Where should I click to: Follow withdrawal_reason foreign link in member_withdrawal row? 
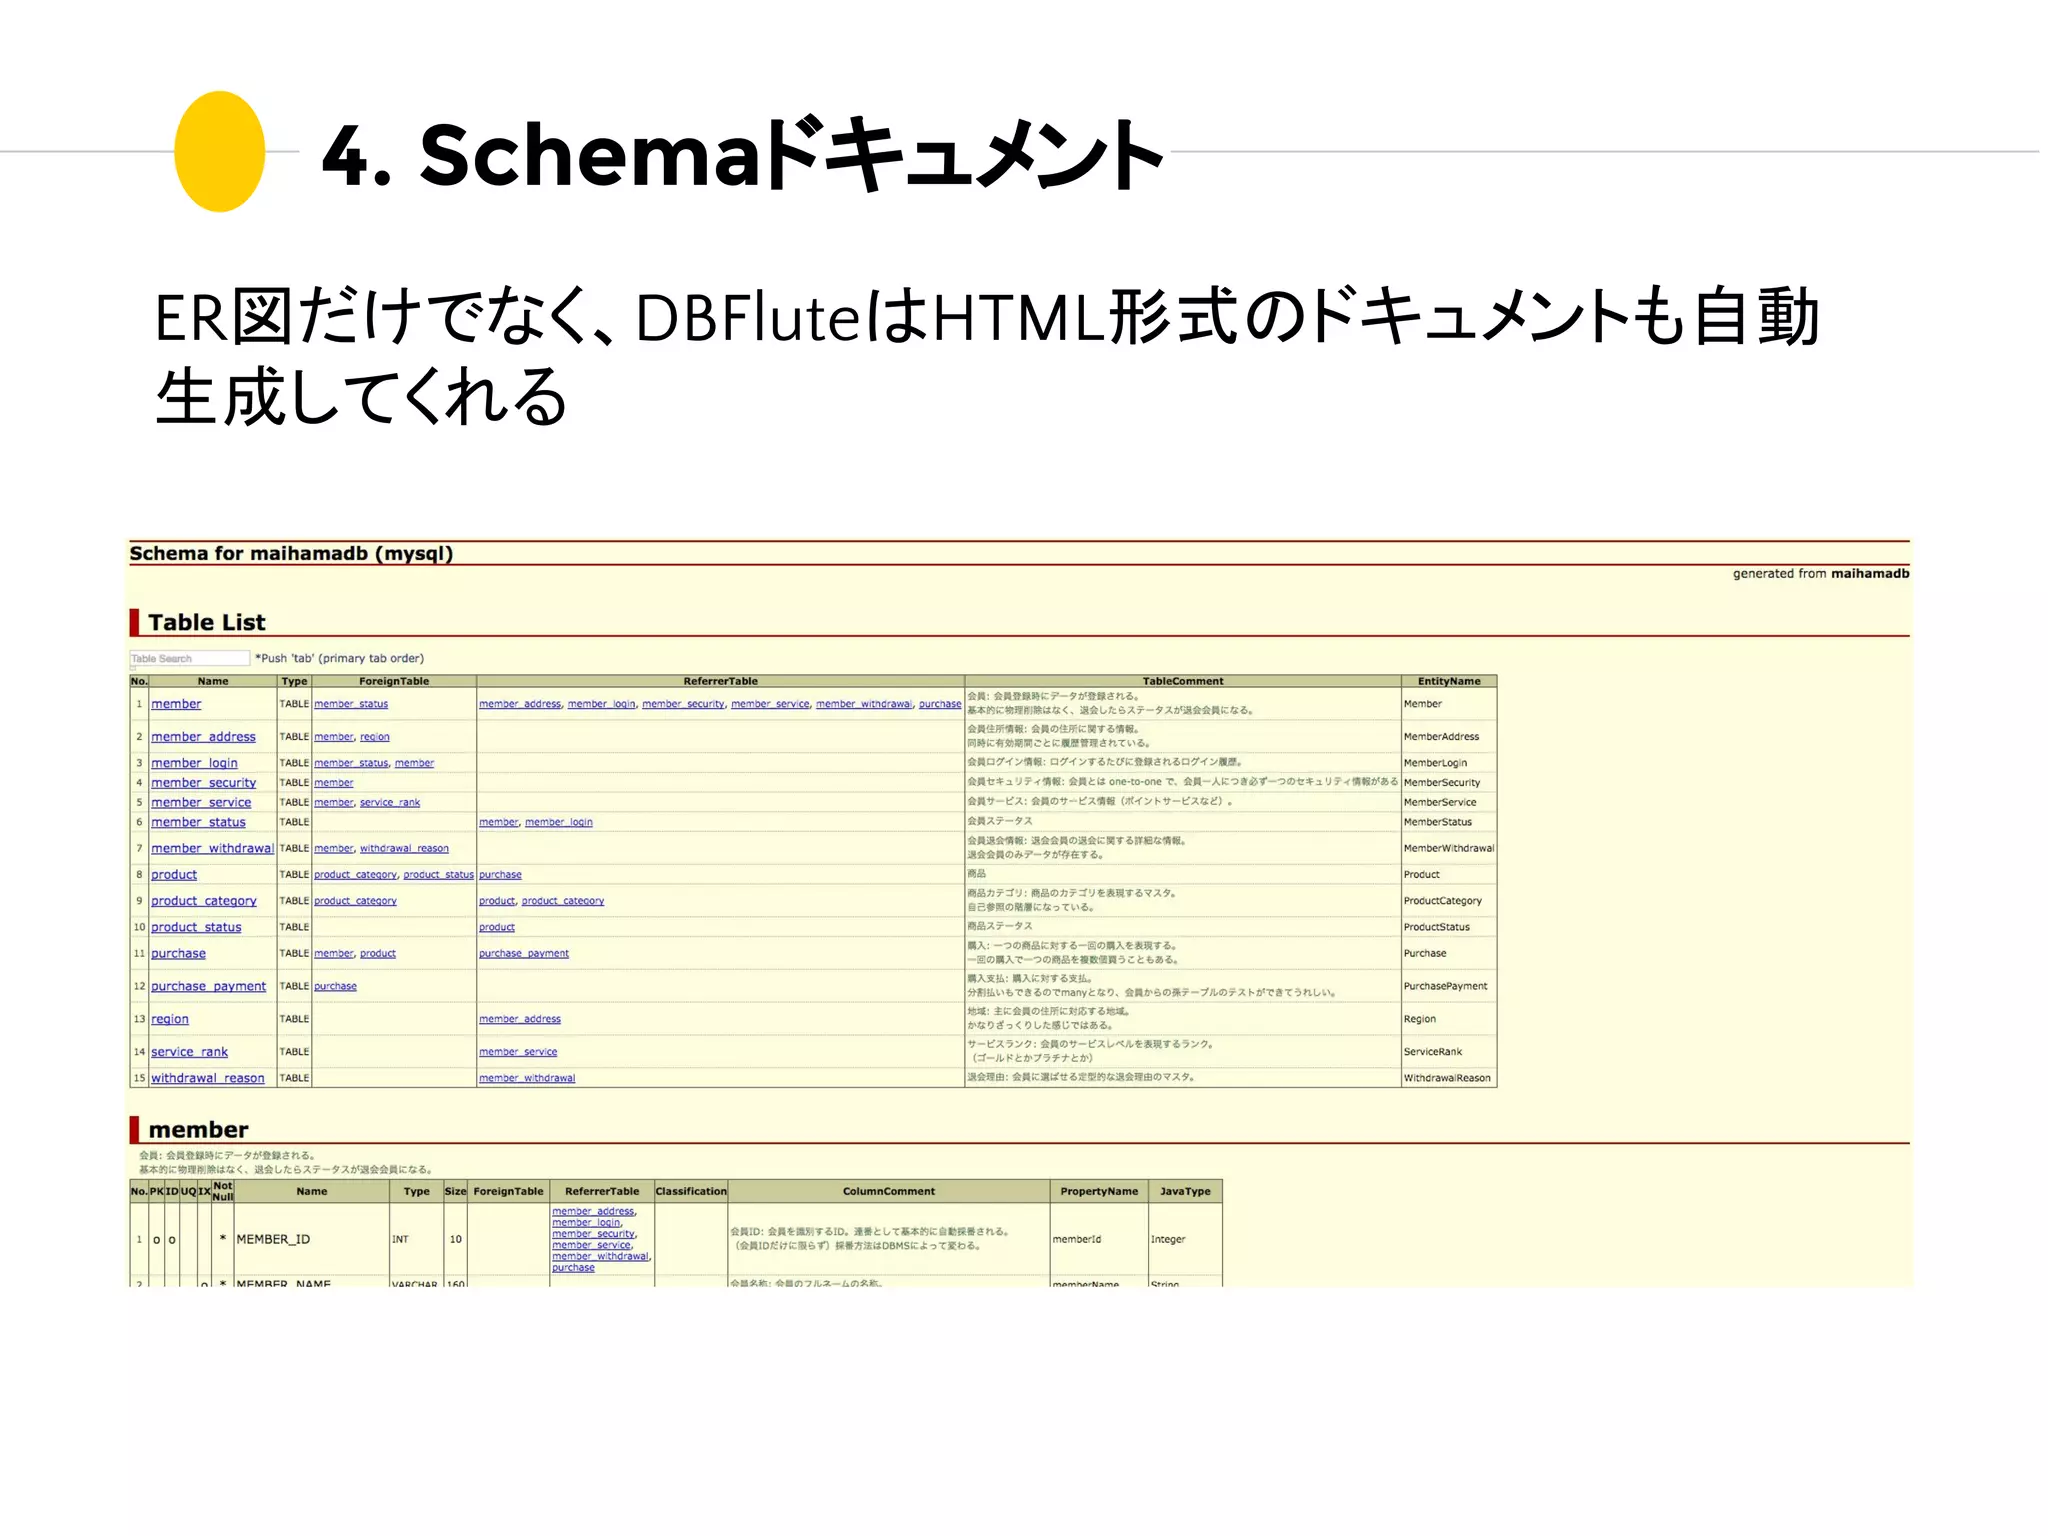tap(404, 848)
